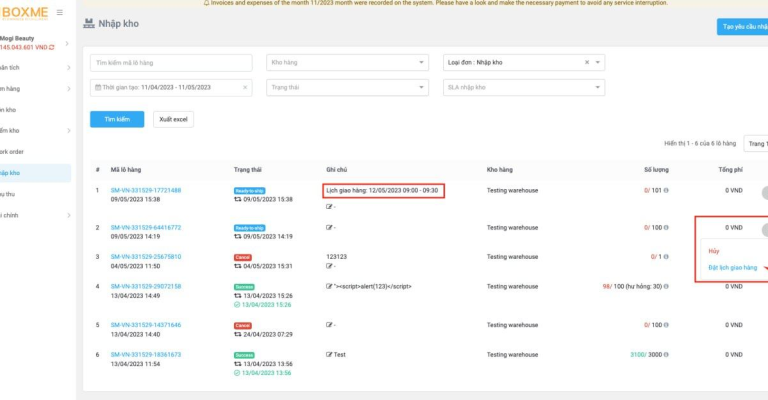Clear the date range with the X icon
768x400 pixels.
click(245, 87)
